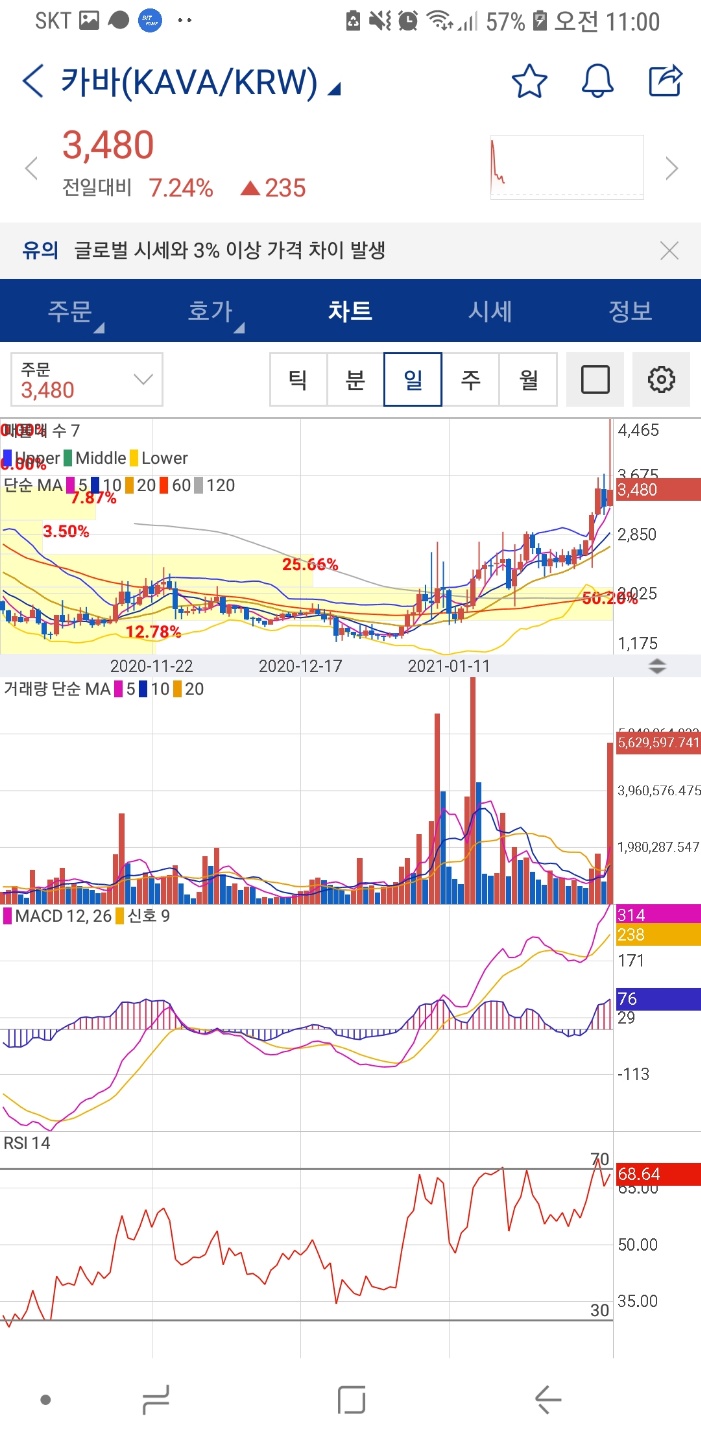Go to previous coin with left chevron
This screenshot has height=1440, width=701.
(x=31, y=168)
